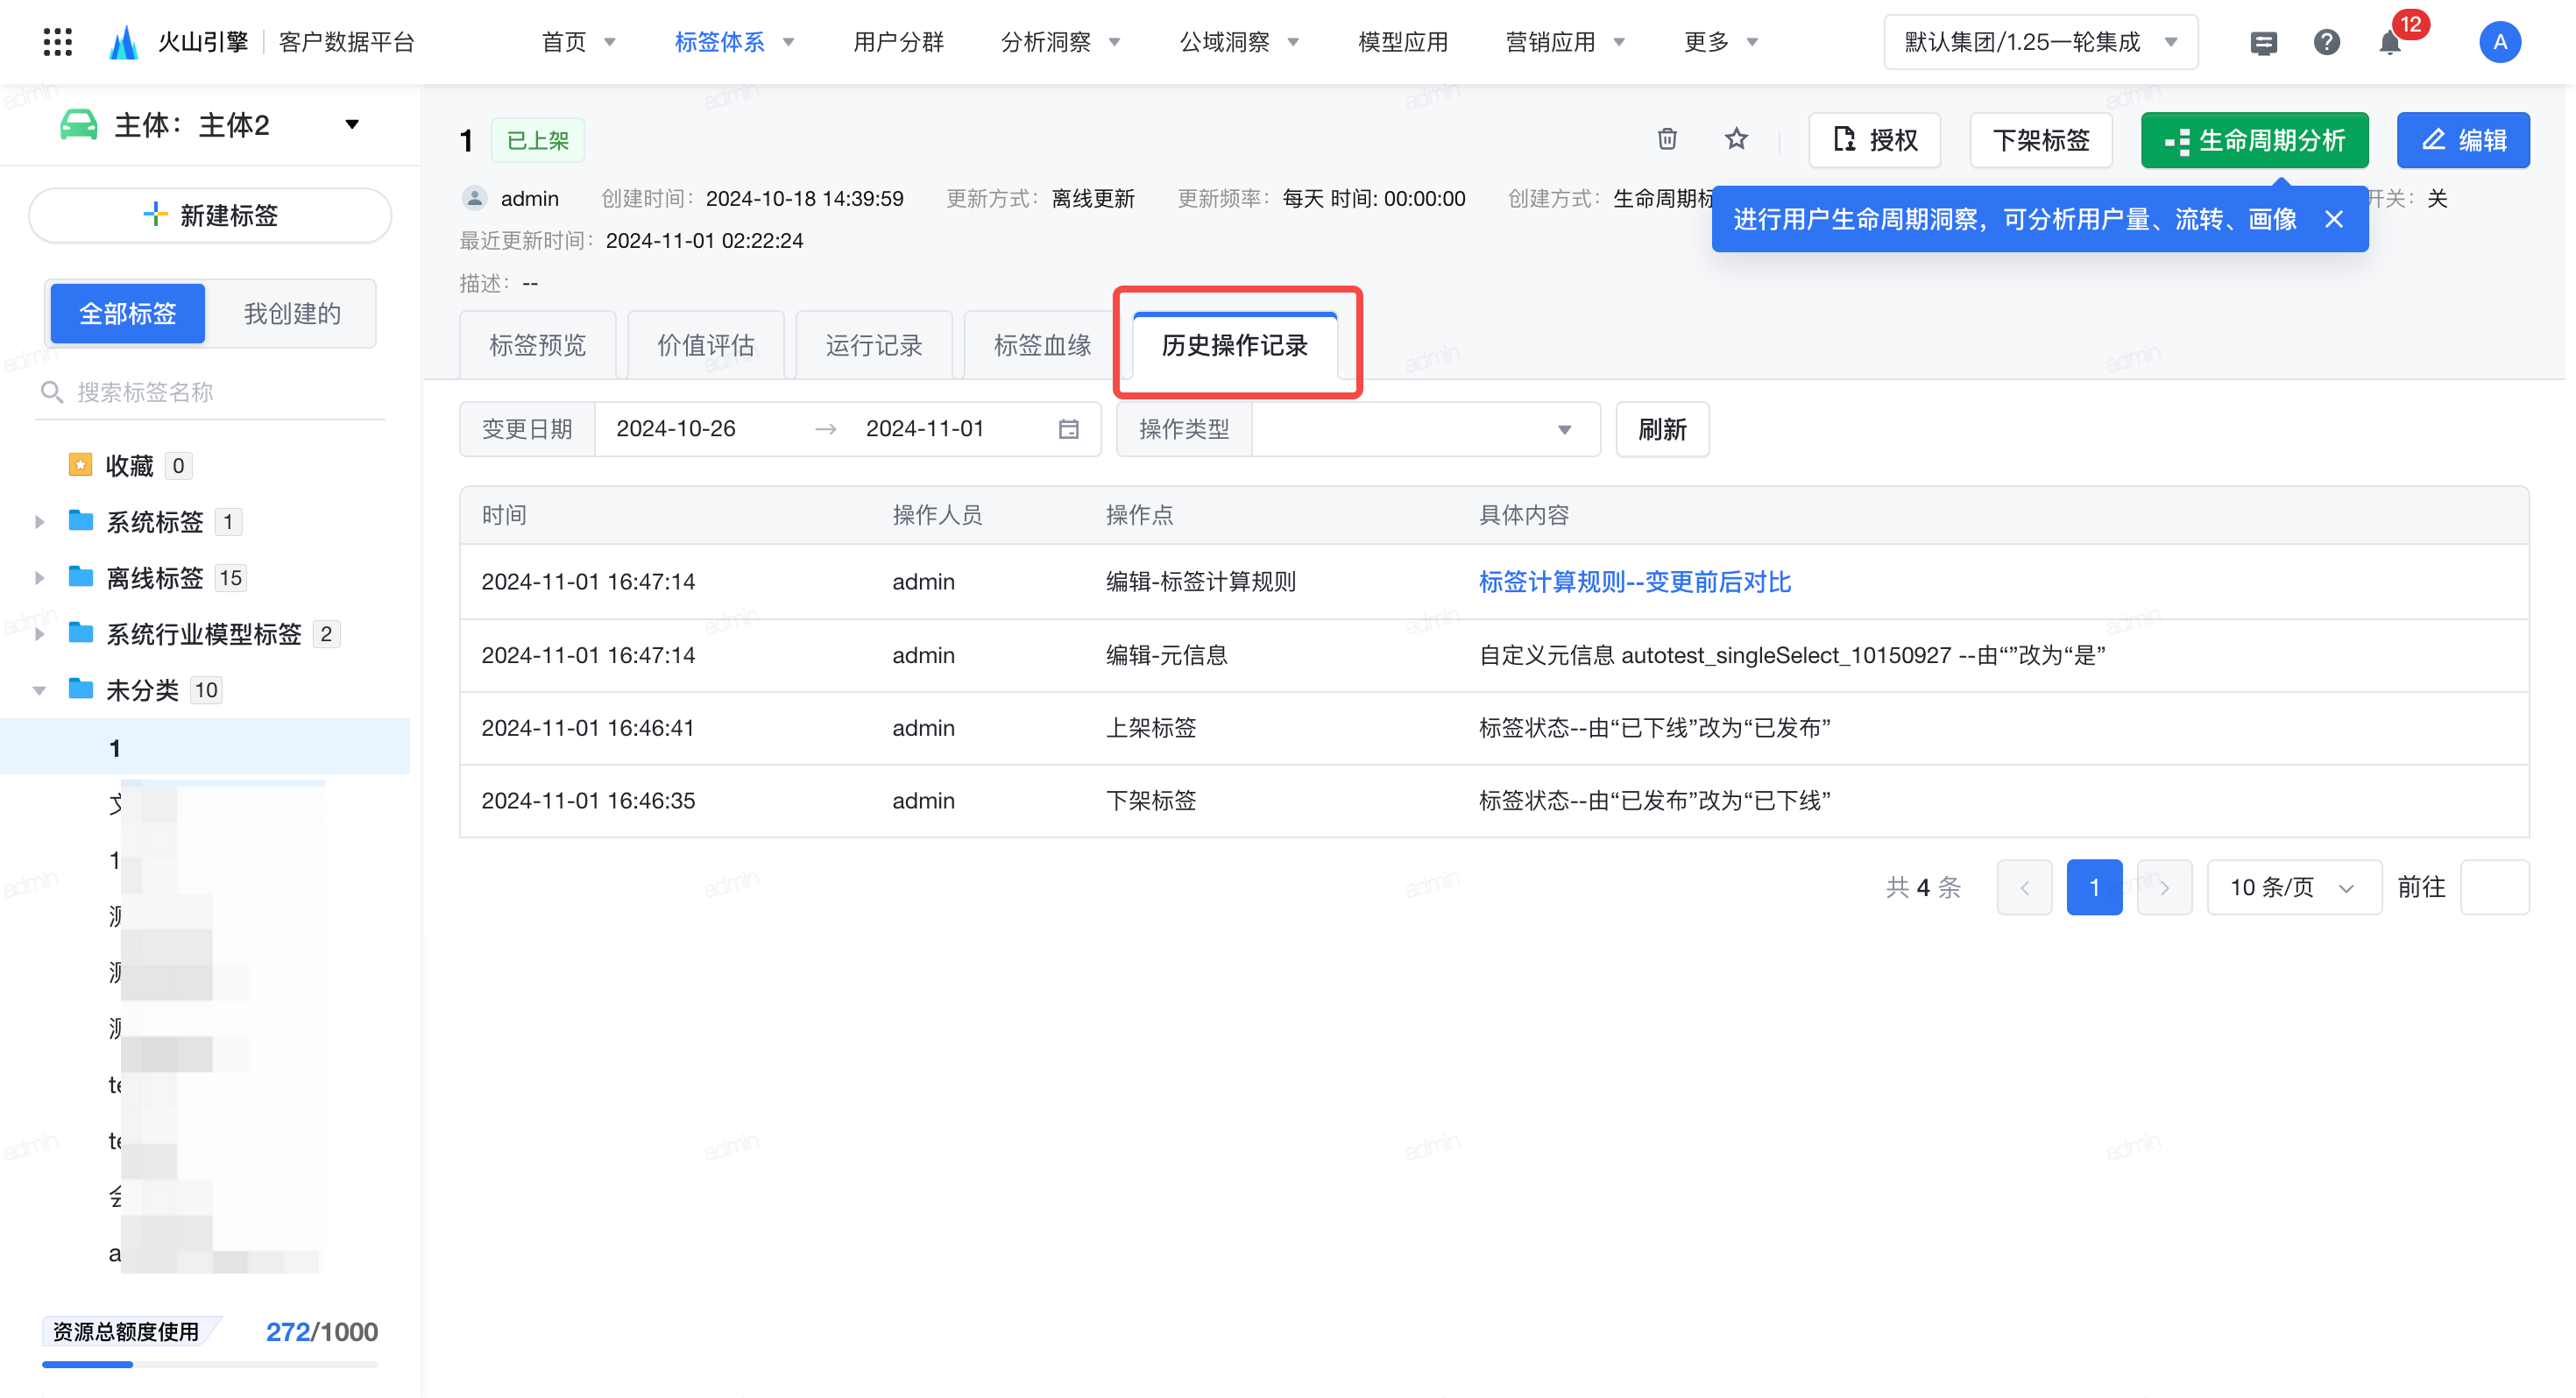
Task: Open 生命周期分析 button
Action: (x=2254, y=139)
